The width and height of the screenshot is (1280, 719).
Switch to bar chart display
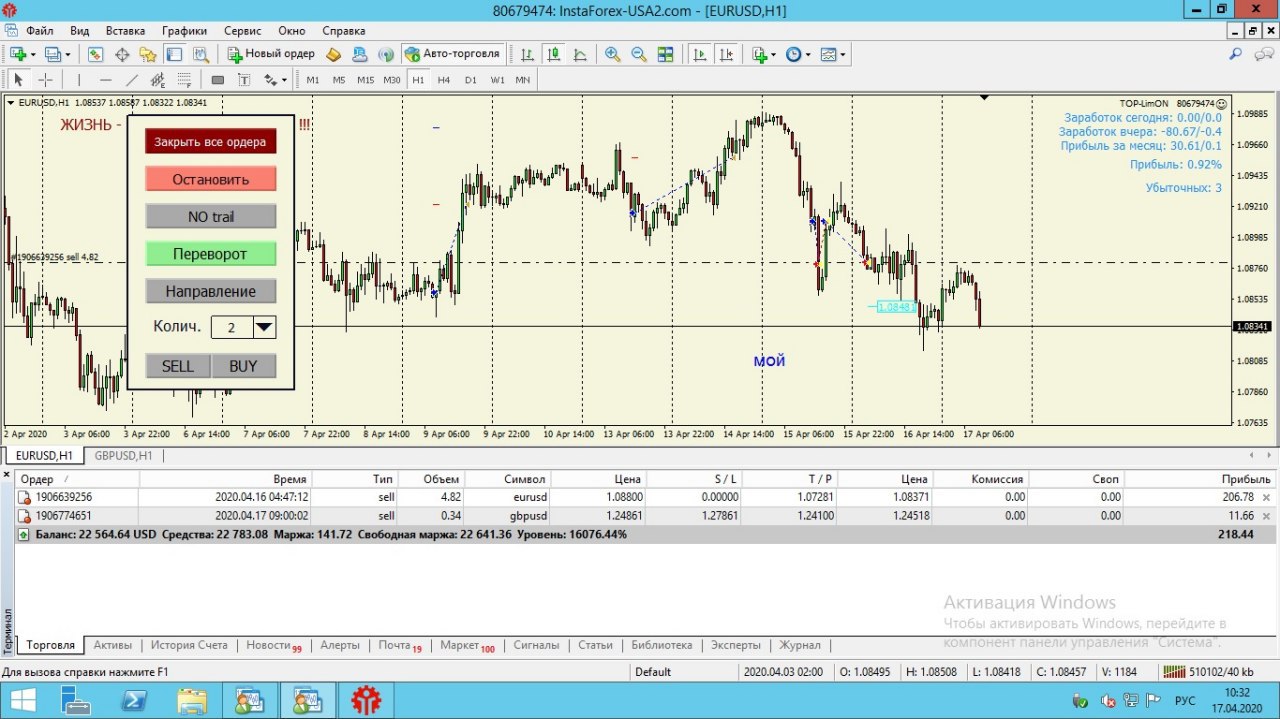pyautogui.click(x=527, y=54)
